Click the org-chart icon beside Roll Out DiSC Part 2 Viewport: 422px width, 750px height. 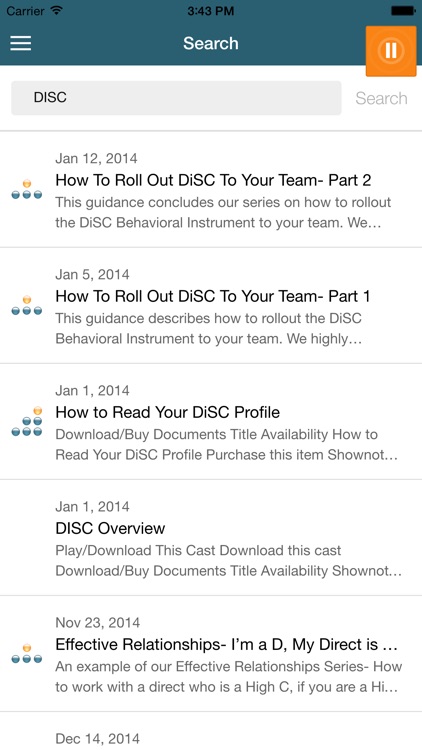27,189
